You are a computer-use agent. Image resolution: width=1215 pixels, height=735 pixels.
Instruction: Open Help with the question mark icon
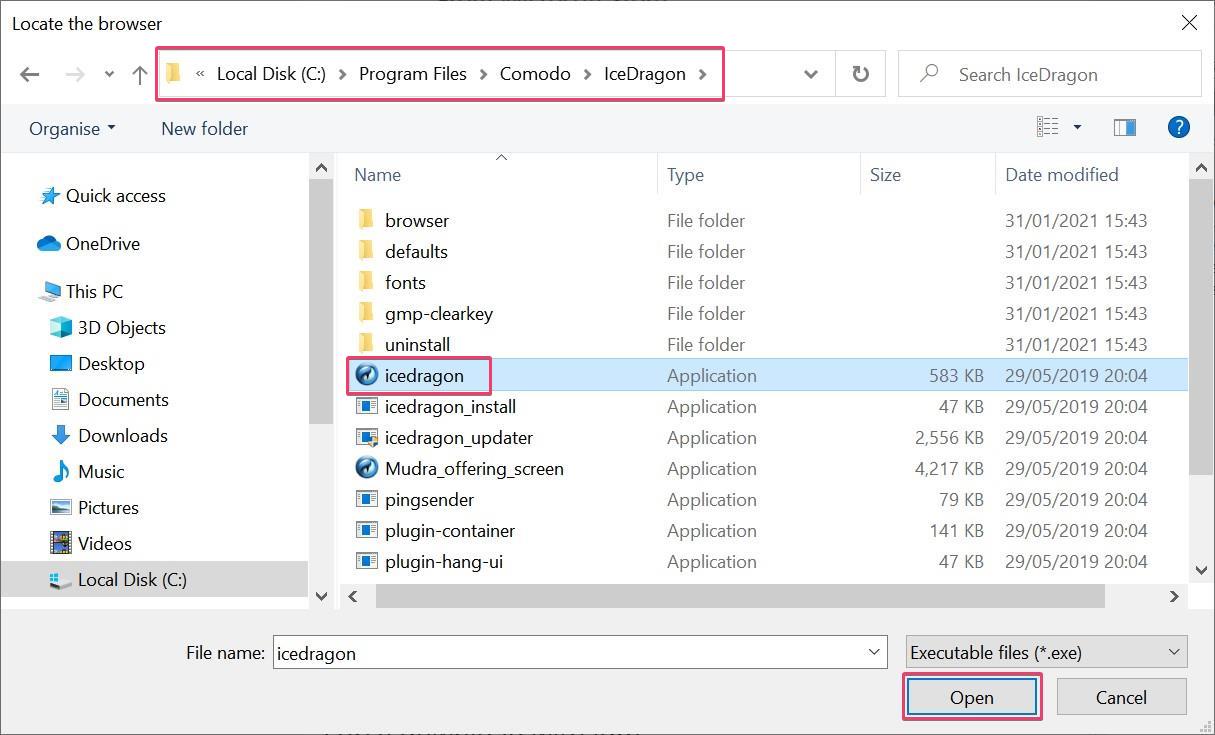[1179, 127]
